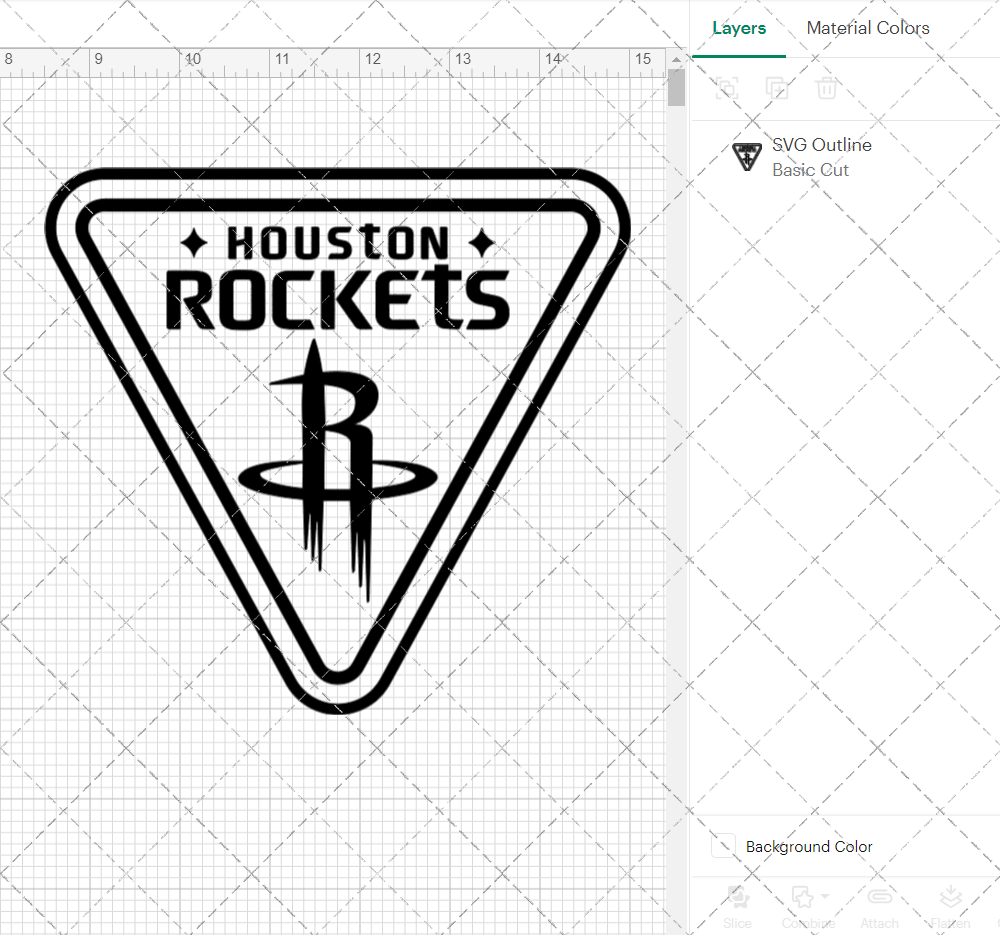Click the Background Color label

[809, 846]
